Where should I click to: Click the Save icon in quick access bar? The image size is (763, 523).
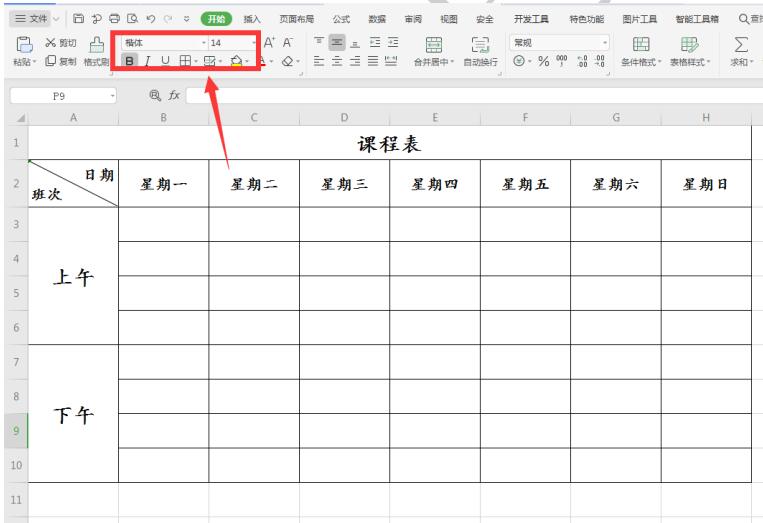[78, 18]
